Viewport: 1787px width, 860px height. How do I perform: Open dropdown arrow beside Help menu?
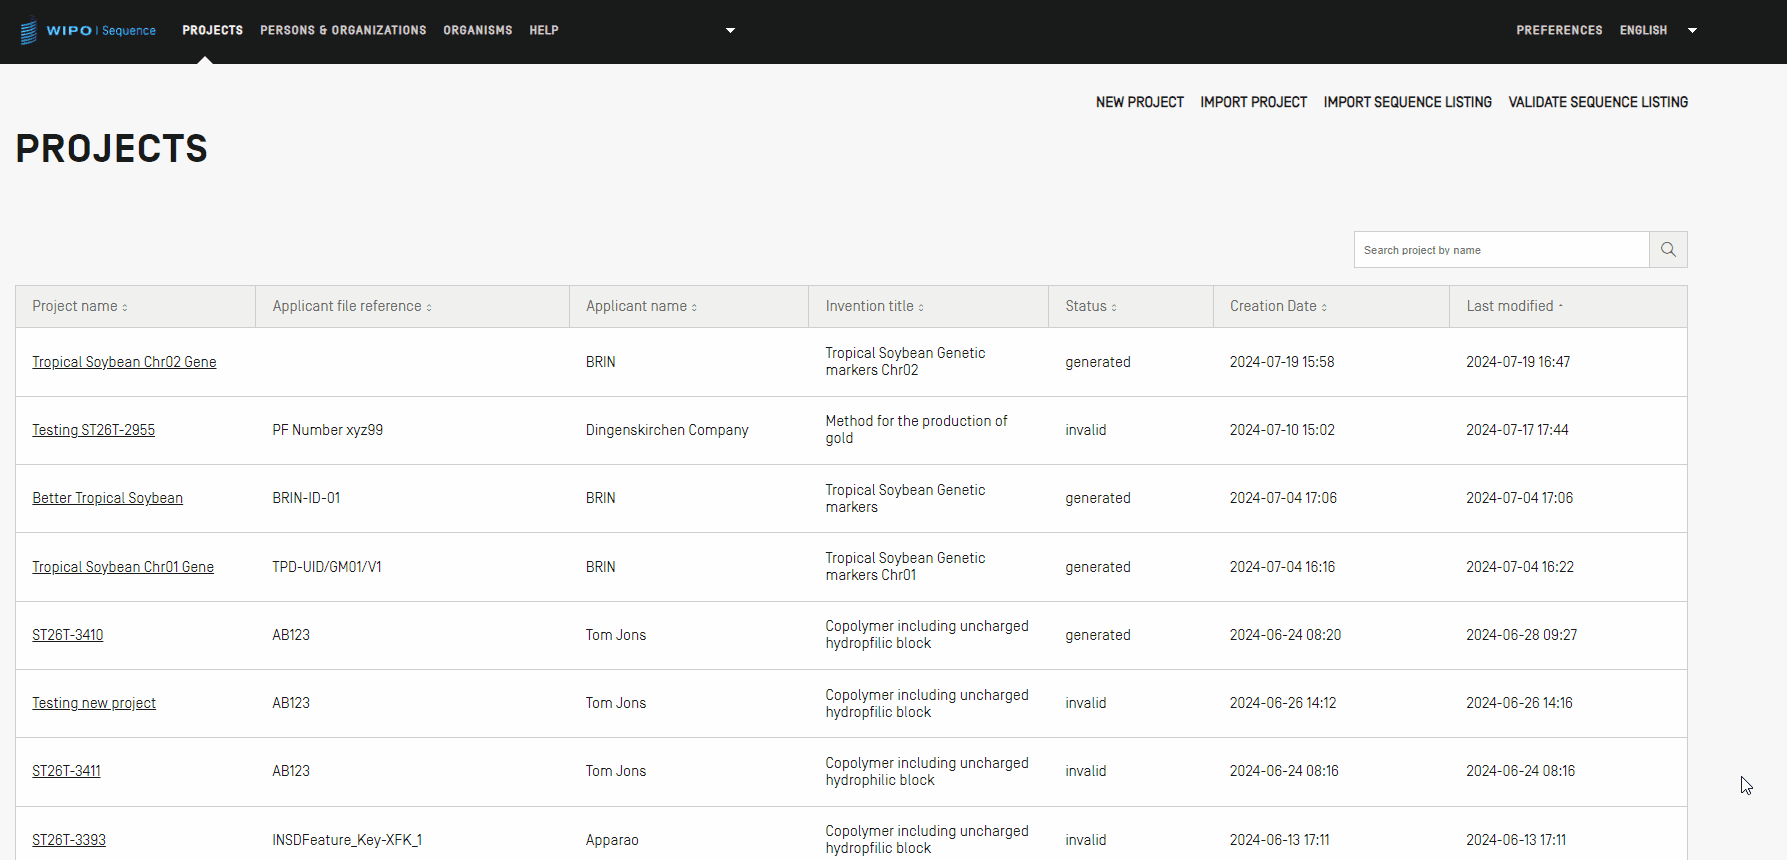pos(730,31)
